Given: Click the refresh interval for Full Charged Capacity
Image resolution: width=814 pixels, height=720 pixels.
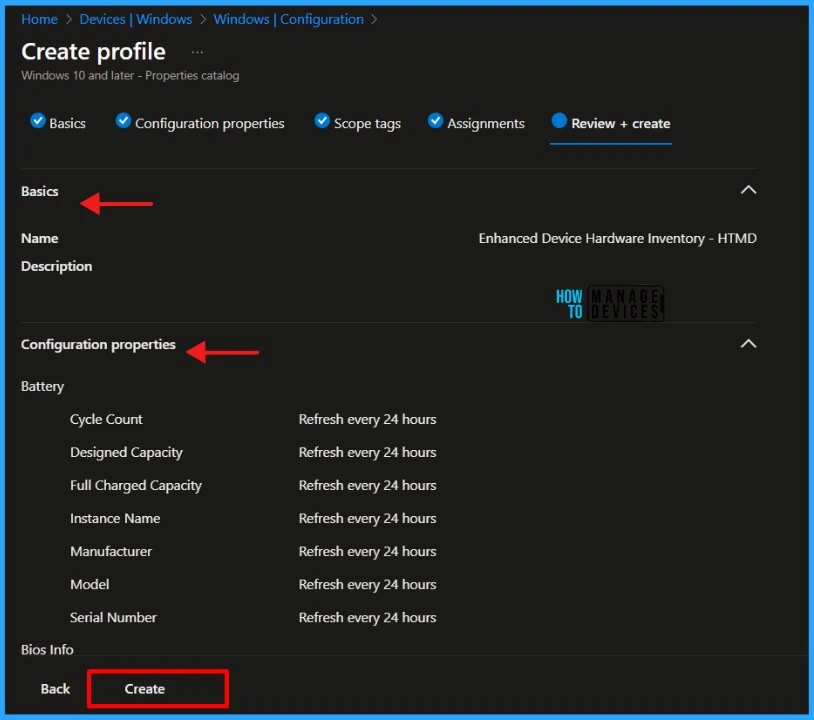Looking at the screenshot, I should pyautogui.click(x=367, y=485).
